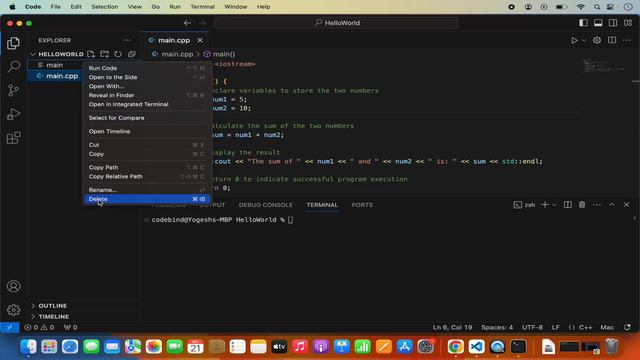Choose Delete in the context menu
640x360 pixels.
[147, 199]
